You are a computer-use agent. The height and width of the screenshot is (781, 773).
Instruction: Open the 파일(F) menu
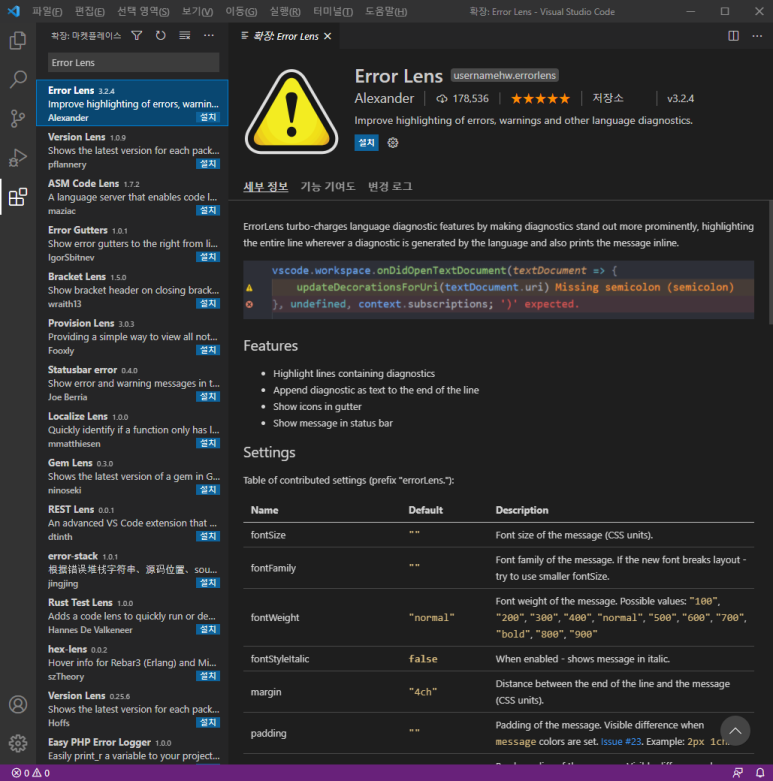tap(47, 11)
